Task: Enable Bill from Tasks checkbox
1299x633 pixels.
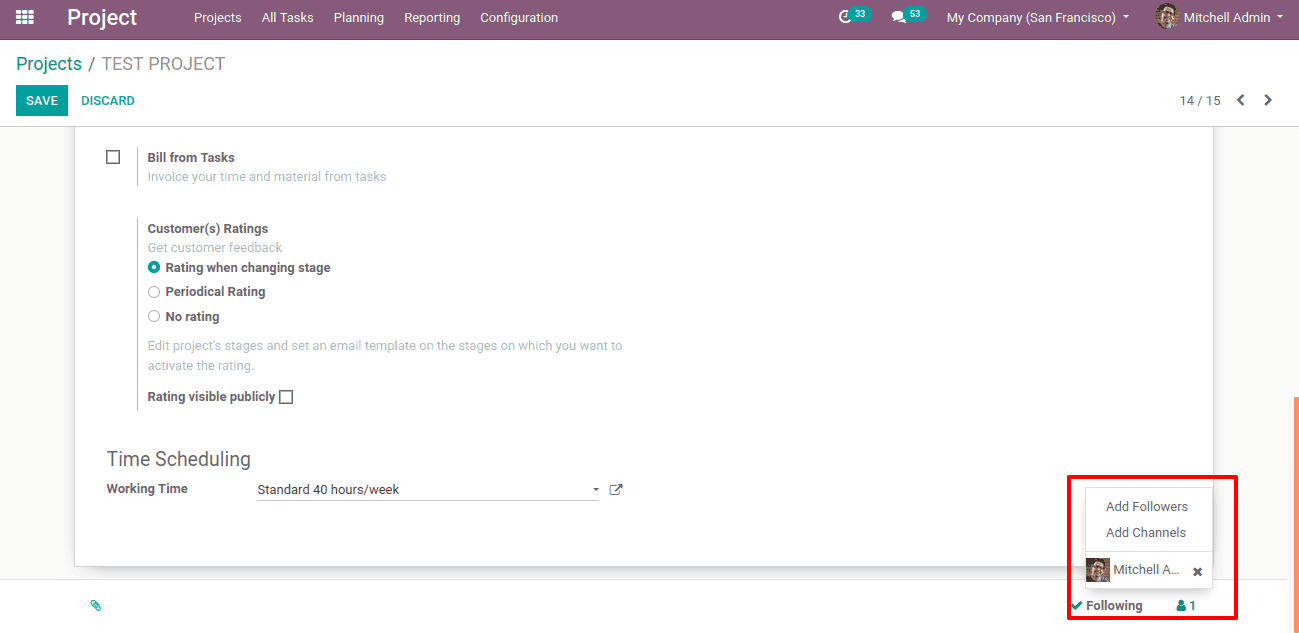Action: pyautogui.click(x=113, y=157)
